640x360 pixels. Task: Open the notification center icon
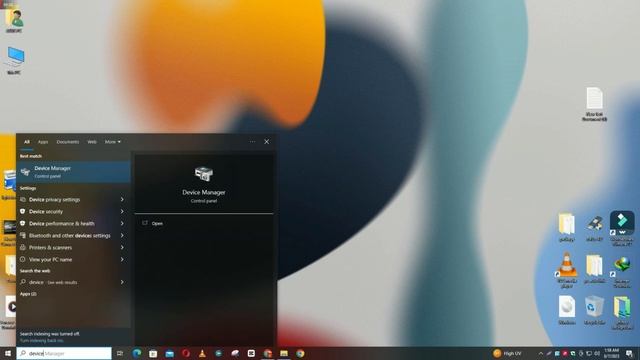click(629, 353)
